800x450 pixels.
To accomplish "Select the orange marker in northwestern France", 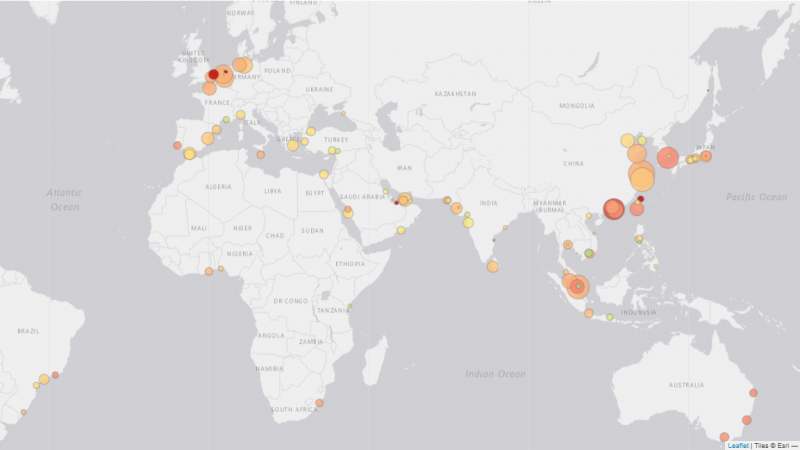I will pos(210,88).
